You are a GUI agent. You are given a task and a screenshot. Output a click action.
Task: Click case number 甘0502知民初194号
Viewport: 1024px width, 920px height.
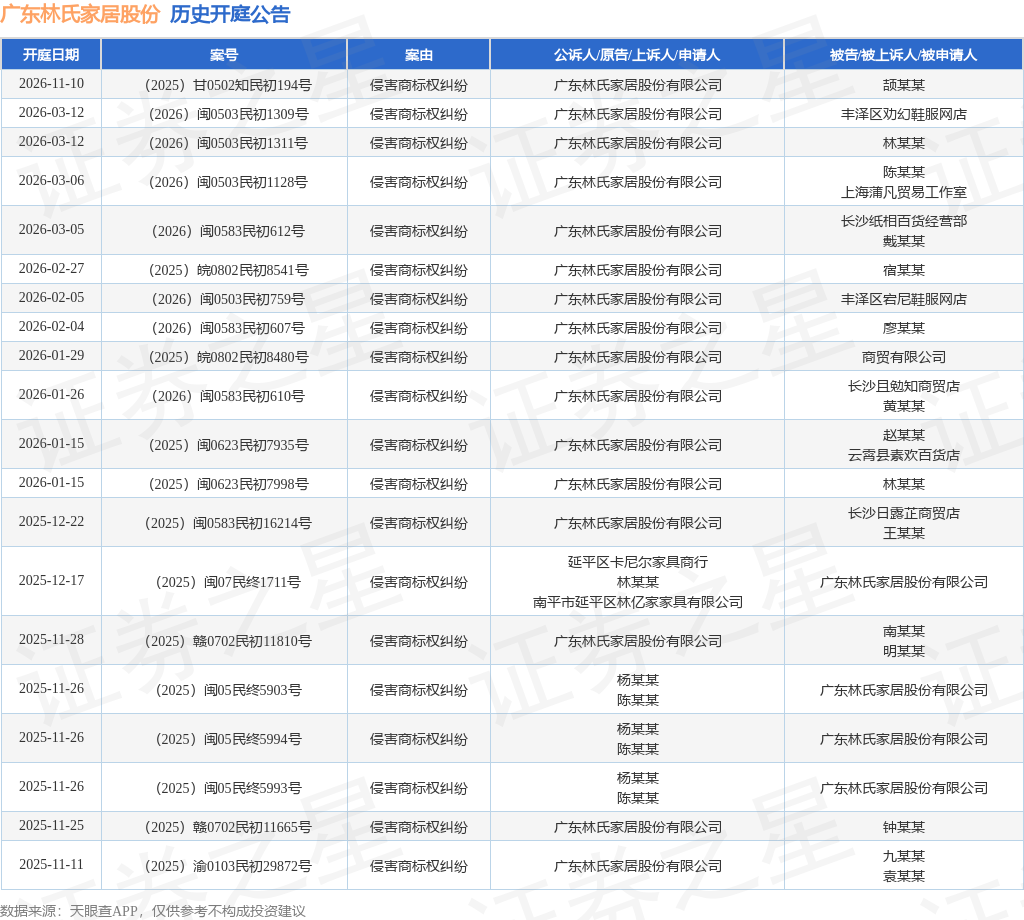(228, 85)
